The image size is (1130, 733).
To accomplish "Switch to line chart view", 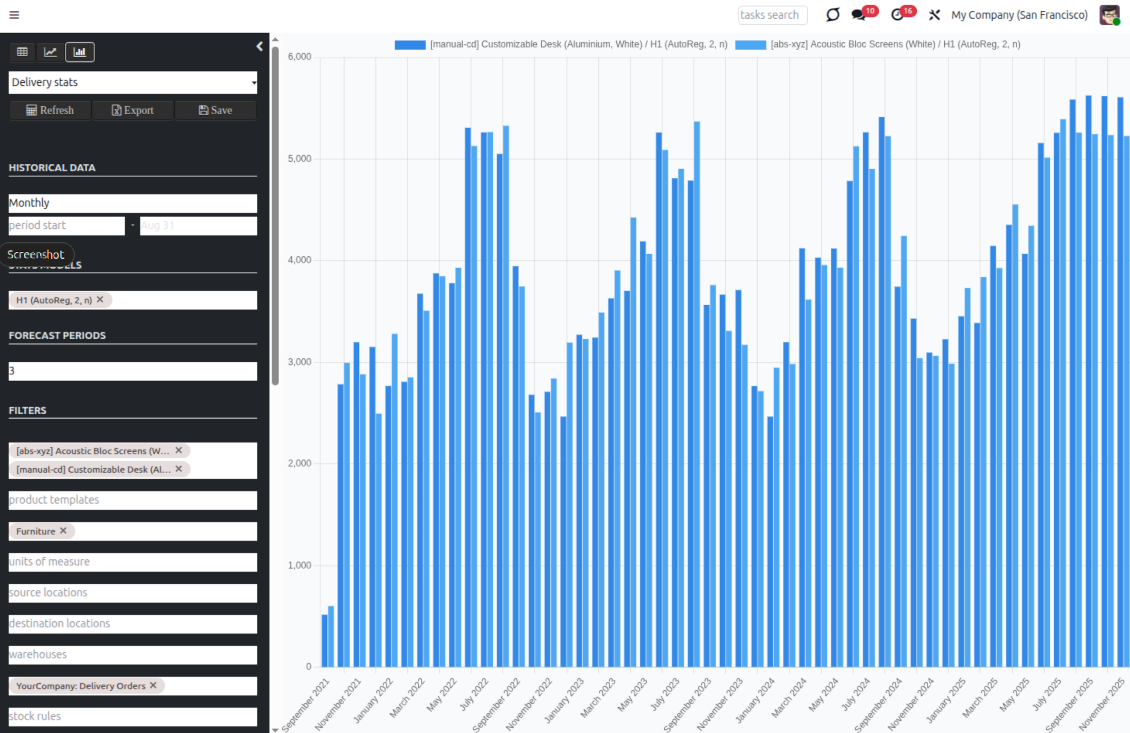I will pos(50,52).
